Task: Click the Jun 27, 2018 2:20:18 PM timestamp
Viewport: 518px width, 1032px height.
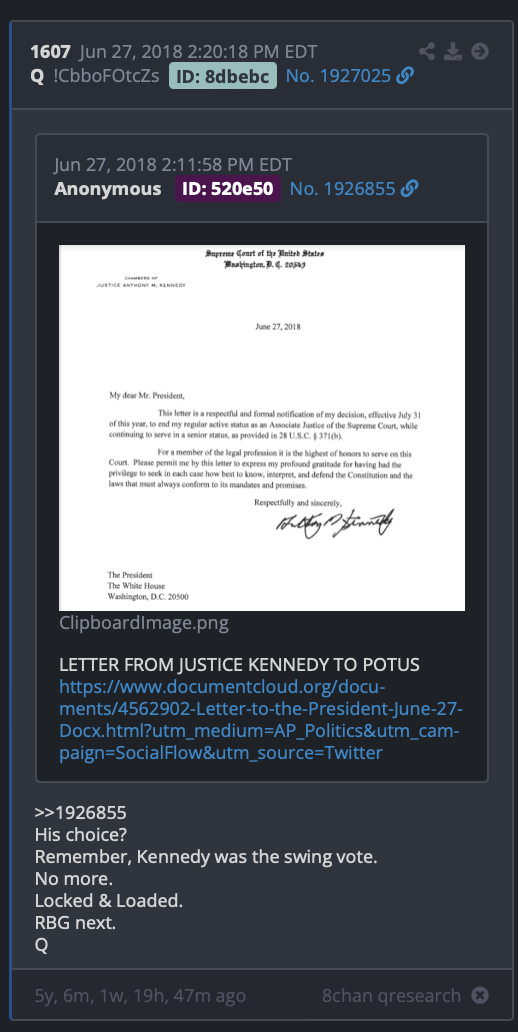Action: 198,51
